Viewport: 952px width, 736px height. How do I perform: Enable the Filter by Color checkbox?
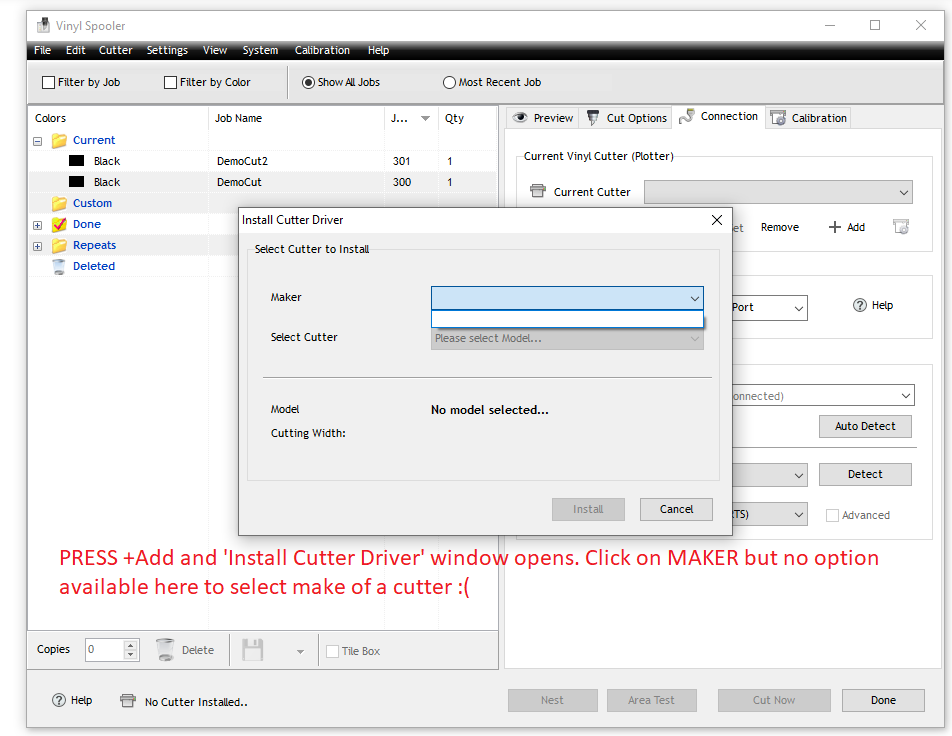click(171, 83)
